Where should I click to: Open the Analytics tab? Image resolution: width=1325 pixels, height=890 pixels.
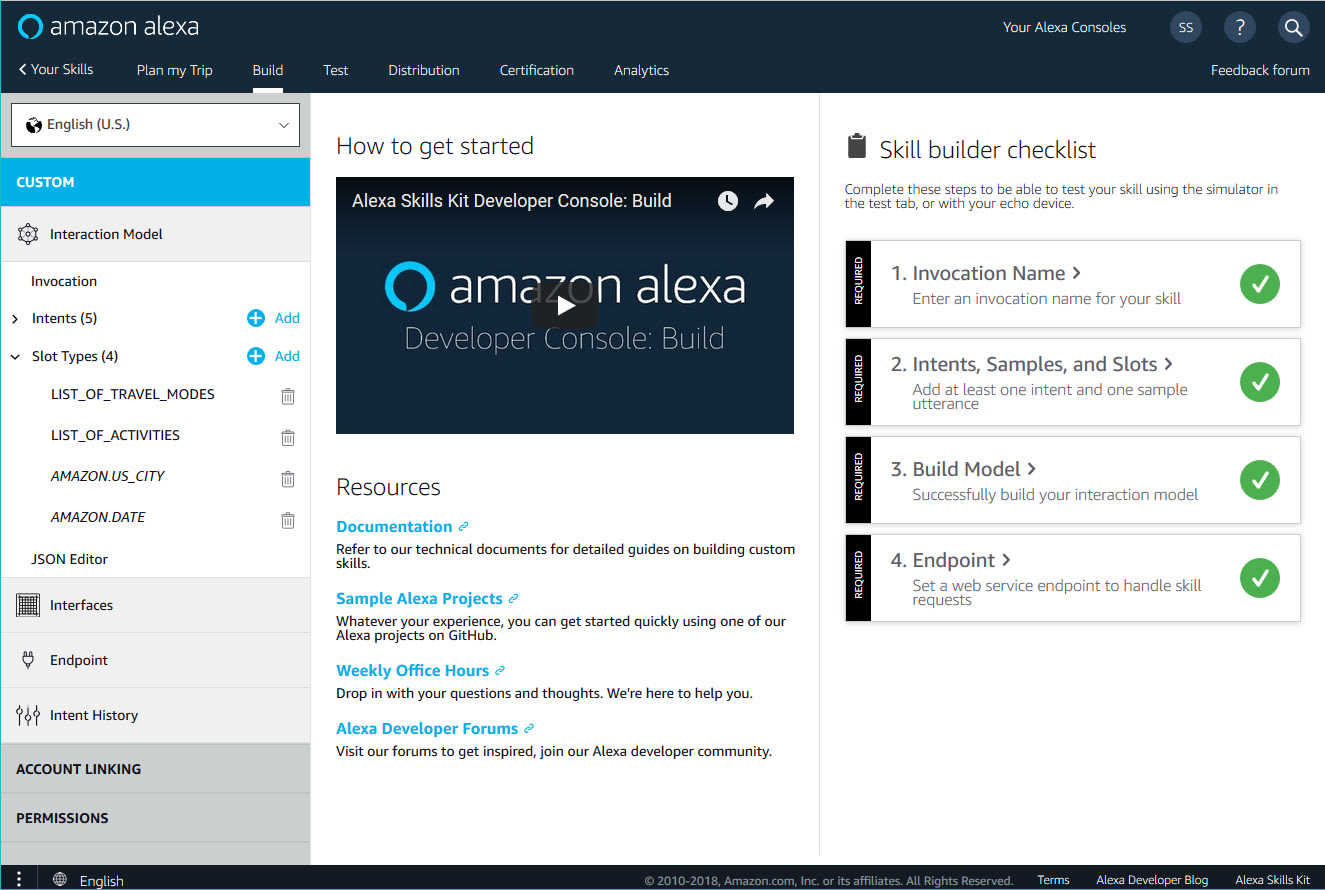click(x=642, y=70)
